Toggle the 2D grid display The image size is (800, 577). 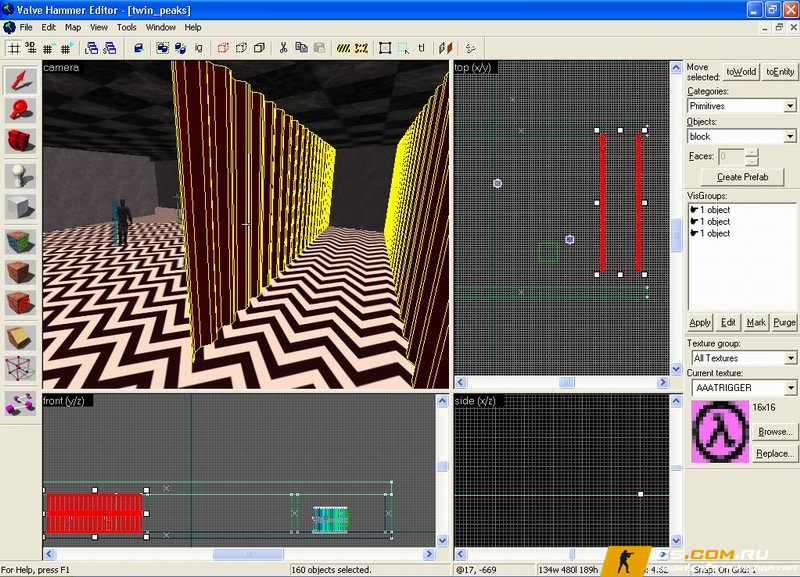coord(14,48)
